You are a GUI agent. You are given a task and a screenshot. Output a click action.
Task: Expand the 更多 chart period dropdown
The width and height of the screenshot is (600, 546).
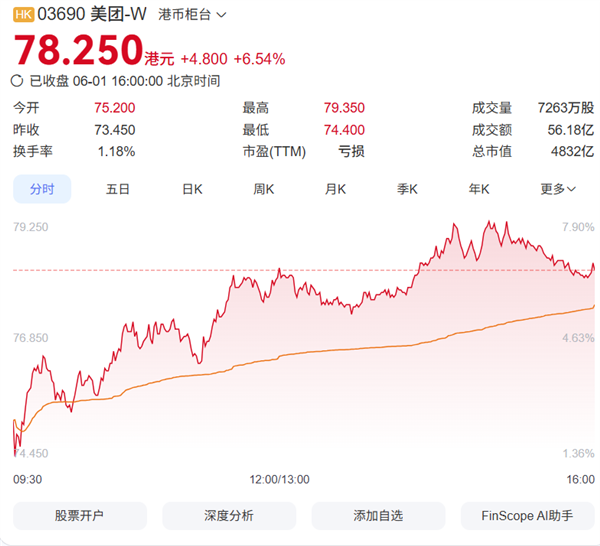(558, 189)
